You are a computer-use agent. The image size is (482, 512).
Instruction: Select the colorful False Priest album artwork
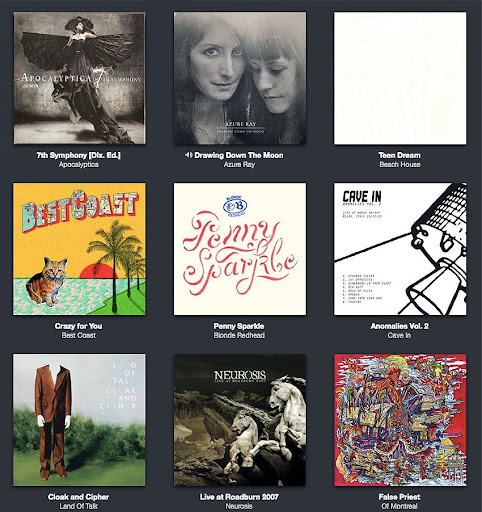[x=400, y=420]
